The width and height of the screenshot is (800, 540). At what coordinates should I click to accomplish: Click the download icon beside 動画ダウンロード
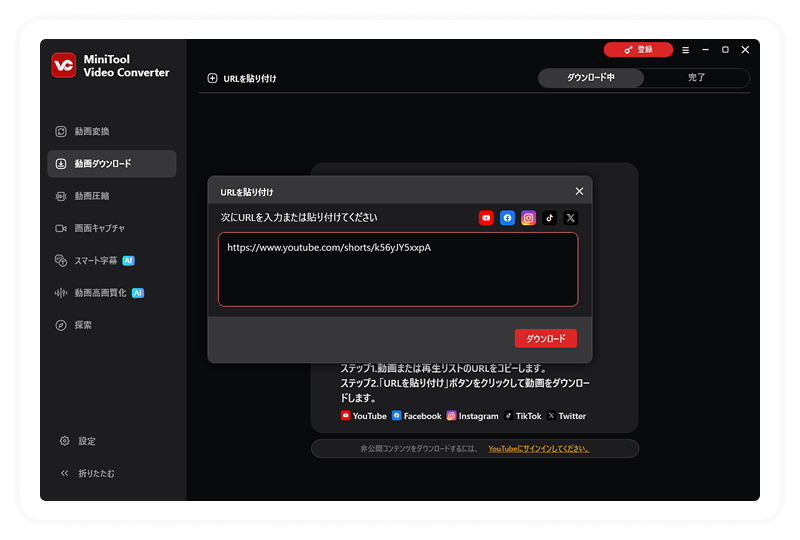61,164
